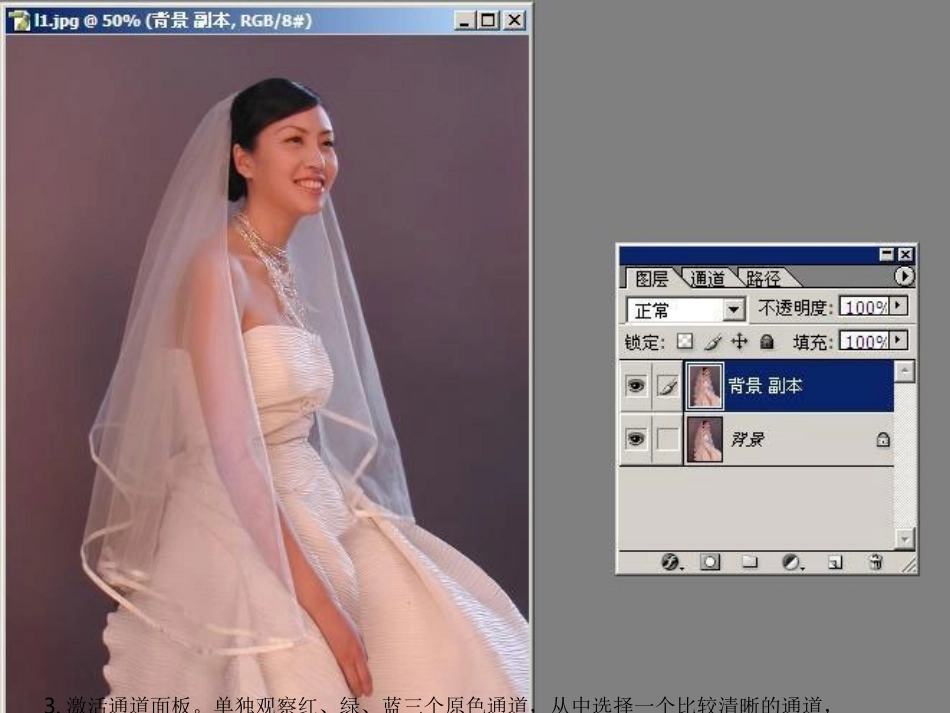Maximize the l1.jpg document window
This screenshot has width=950, height=713.
point(488,21)
